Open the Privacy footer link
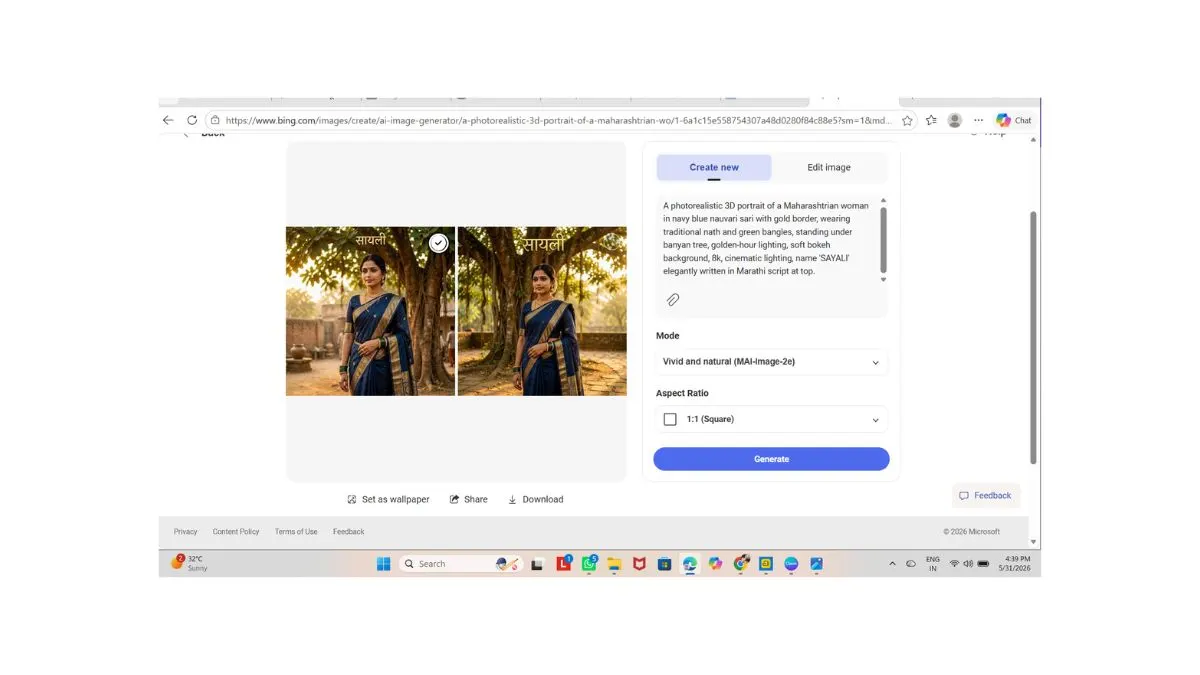Viewport: 1200px width, 675px height. 186,532
